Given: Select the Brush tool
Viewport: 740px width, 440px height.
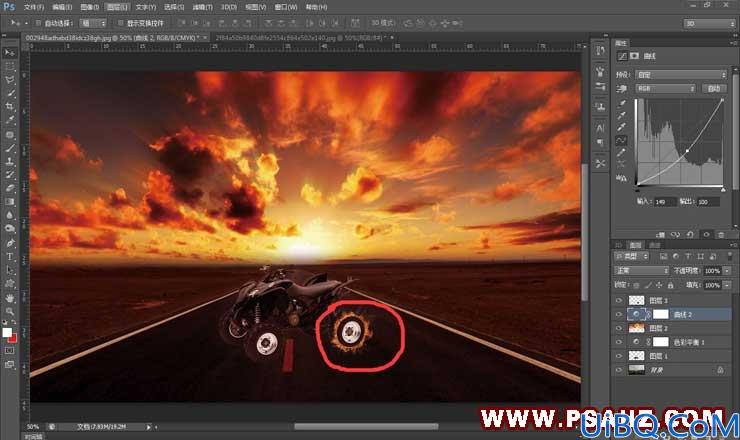Looking at the screenshot, I should point(9,148).
